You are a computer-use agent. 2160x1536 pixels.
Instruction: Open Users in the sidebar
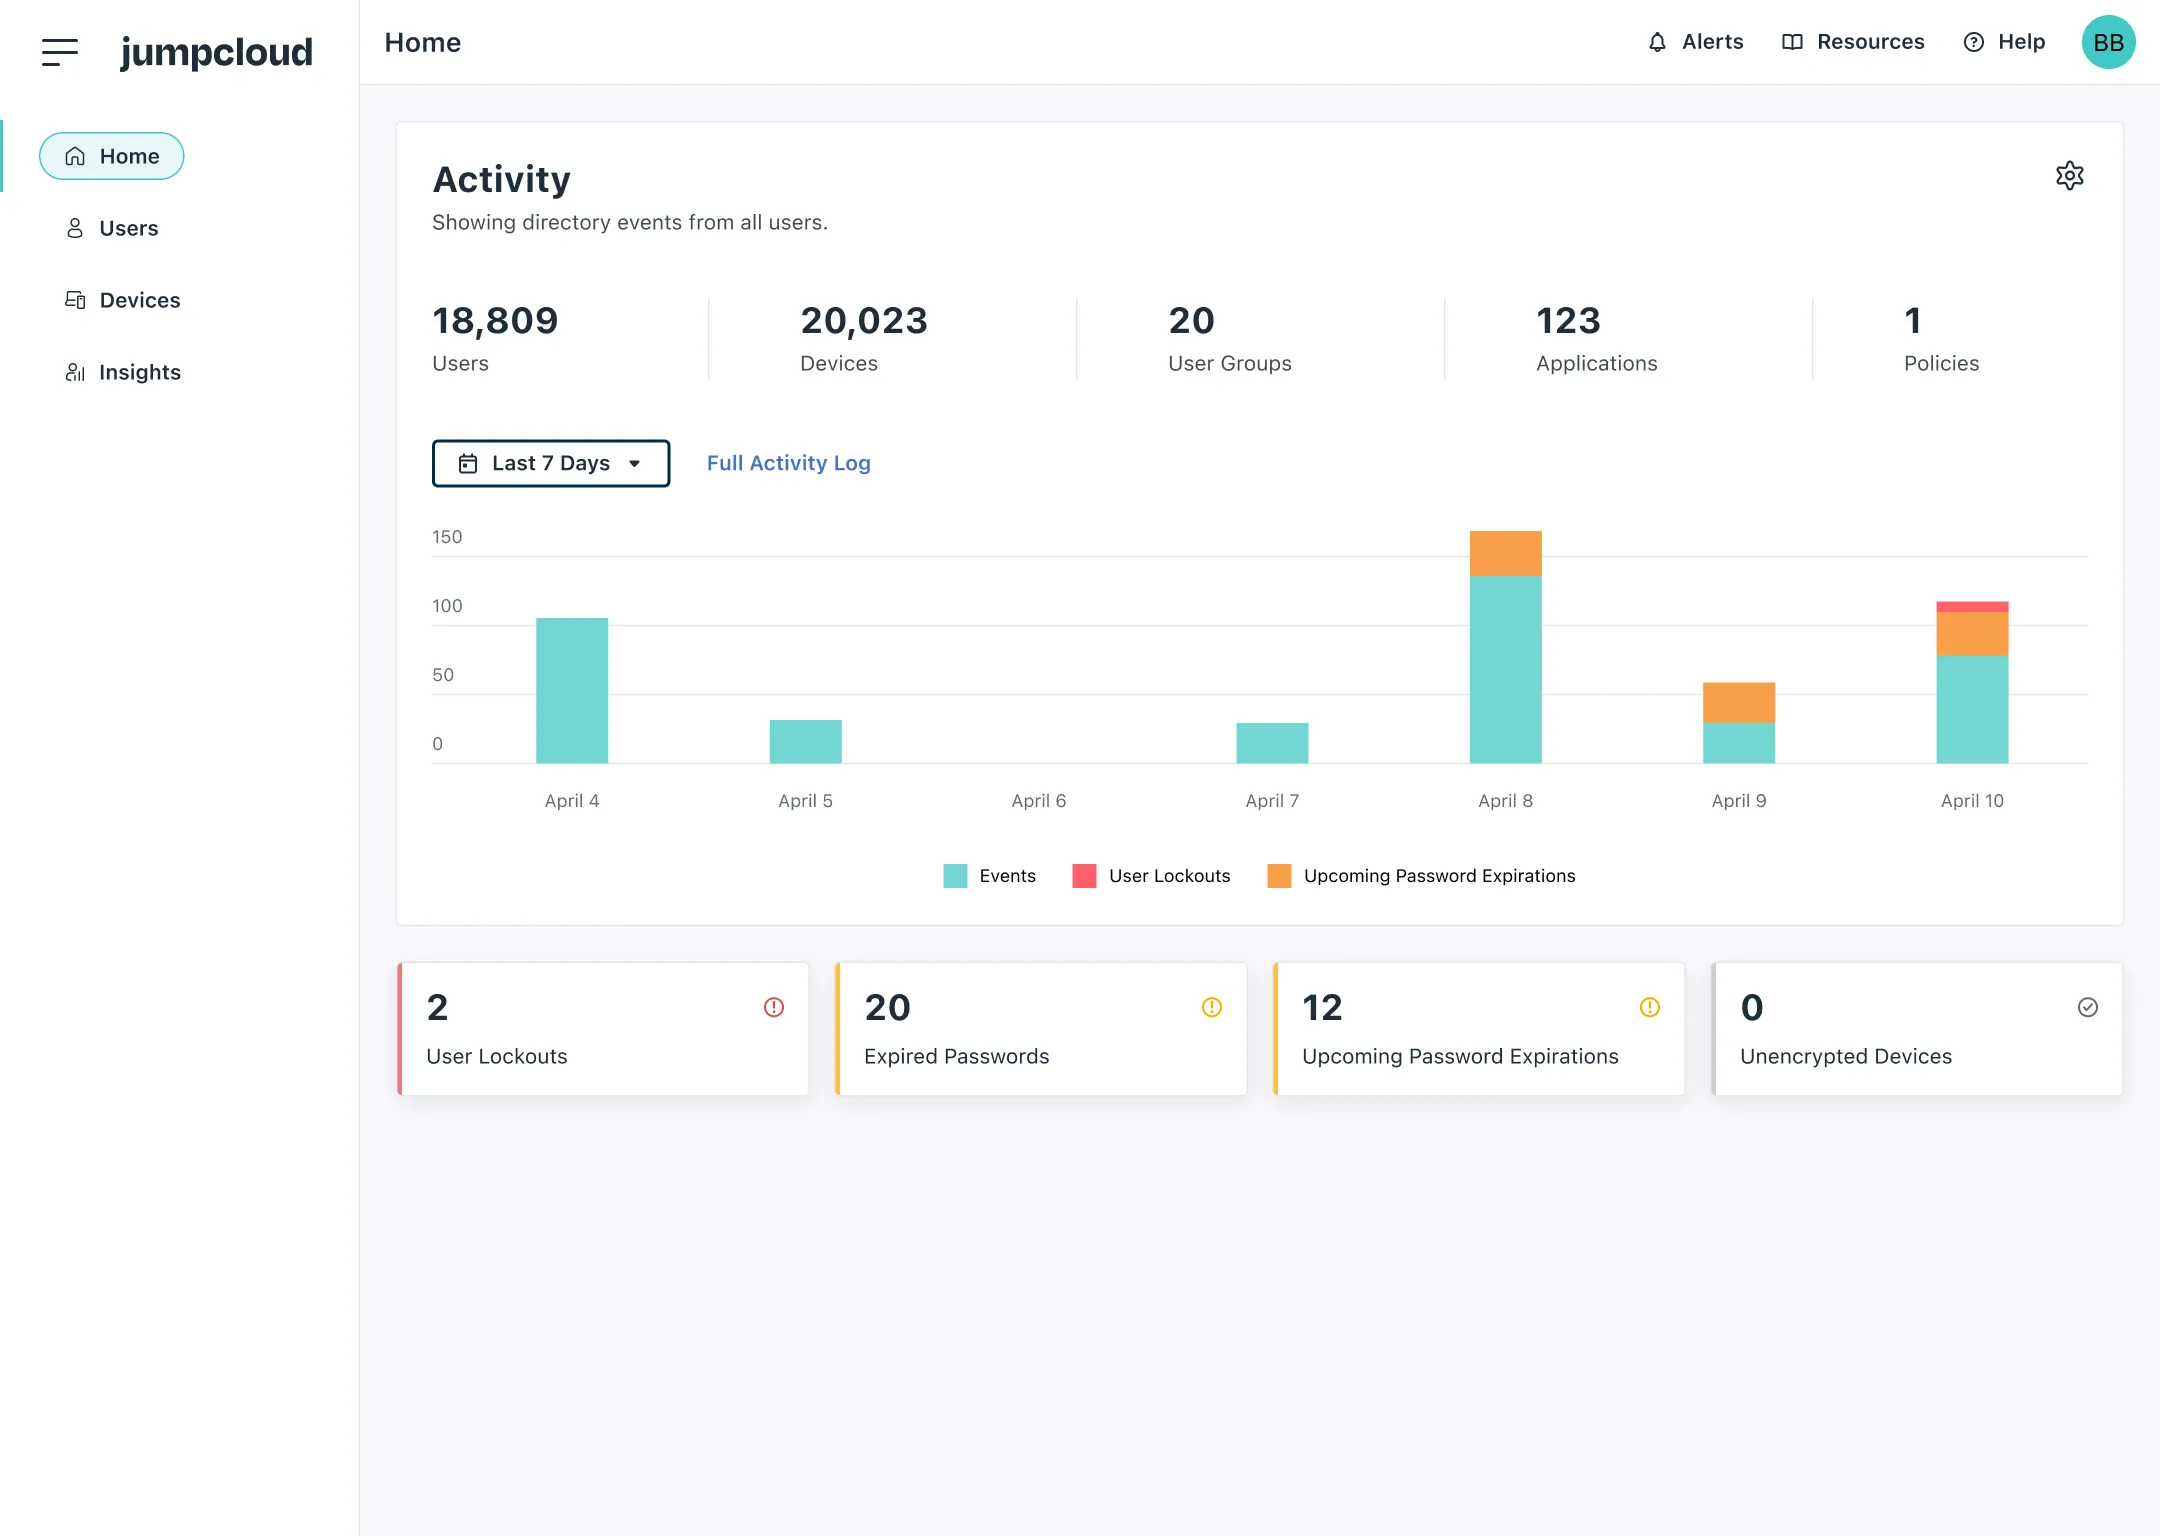coord(111,228)
